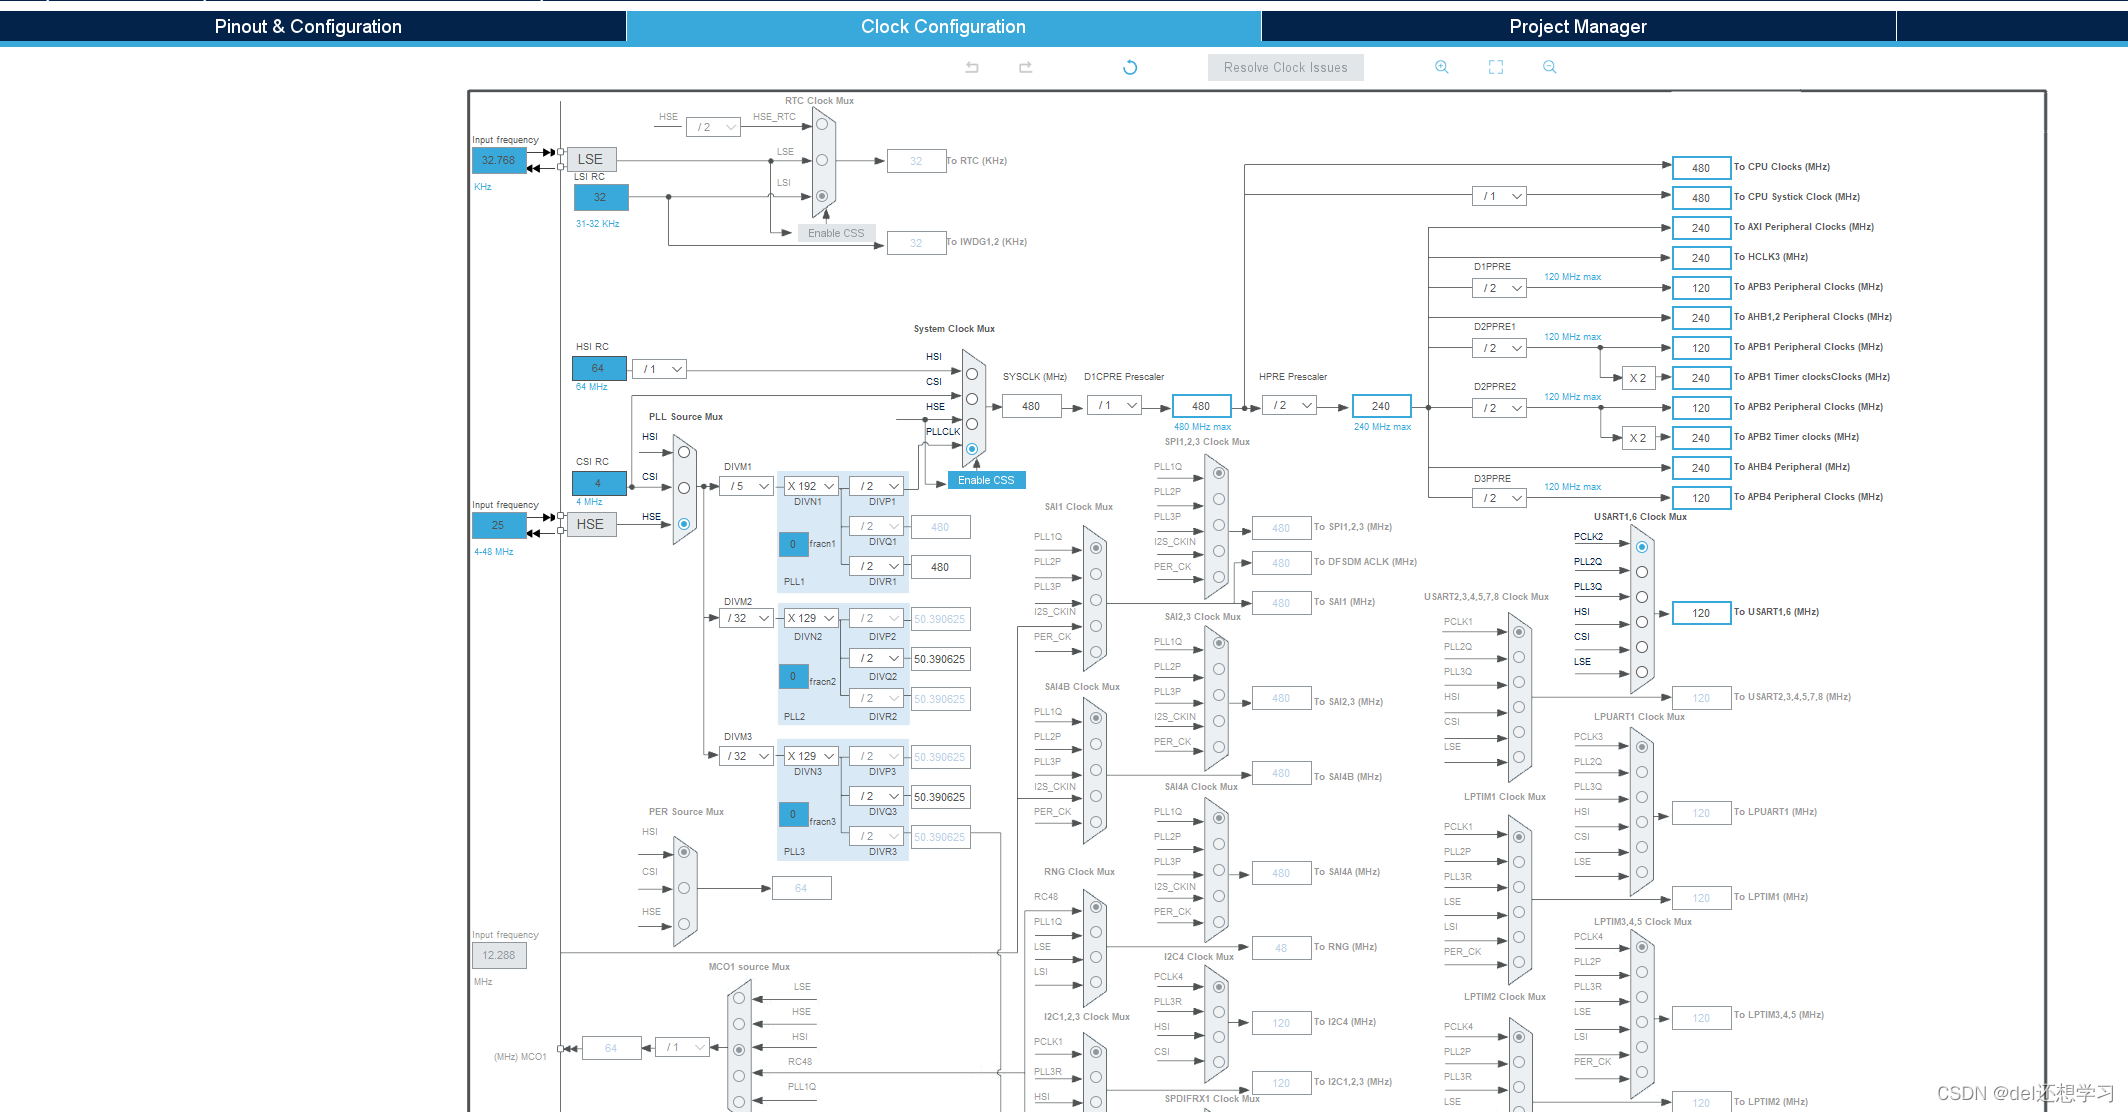The image size is (2128, 1112).
Task: Open the Project Manager tab
Action: tap(1577, 27)
